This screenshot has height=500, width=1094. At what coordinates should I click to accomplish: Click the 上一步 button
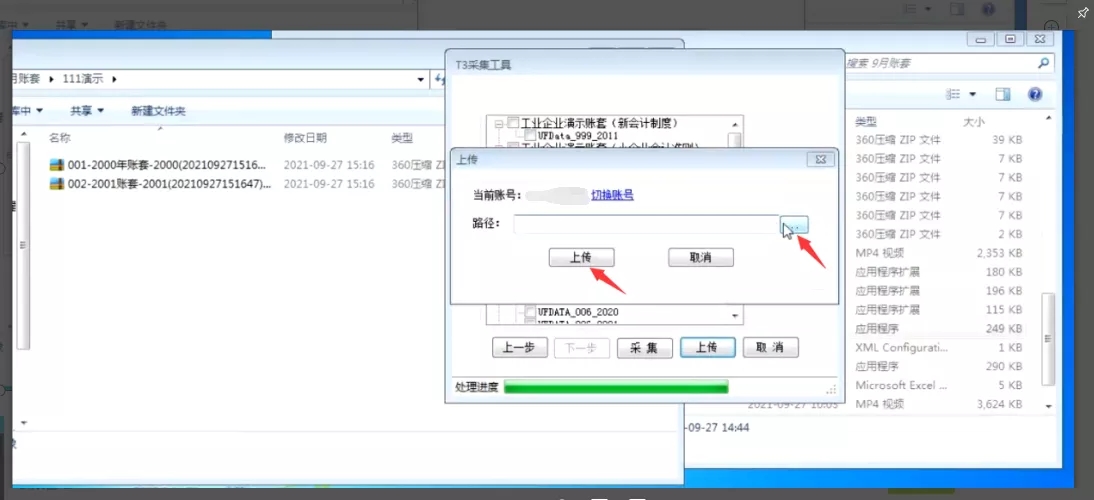click(519, 348)
